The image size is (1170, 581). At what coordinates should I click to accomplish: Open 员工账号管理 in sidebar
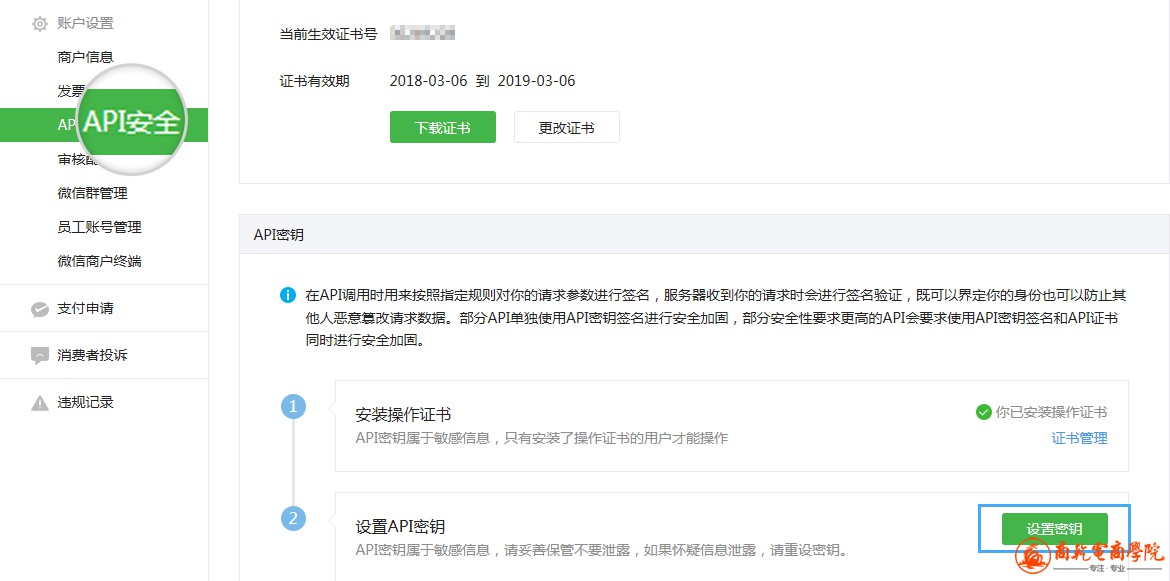(99, 227)
